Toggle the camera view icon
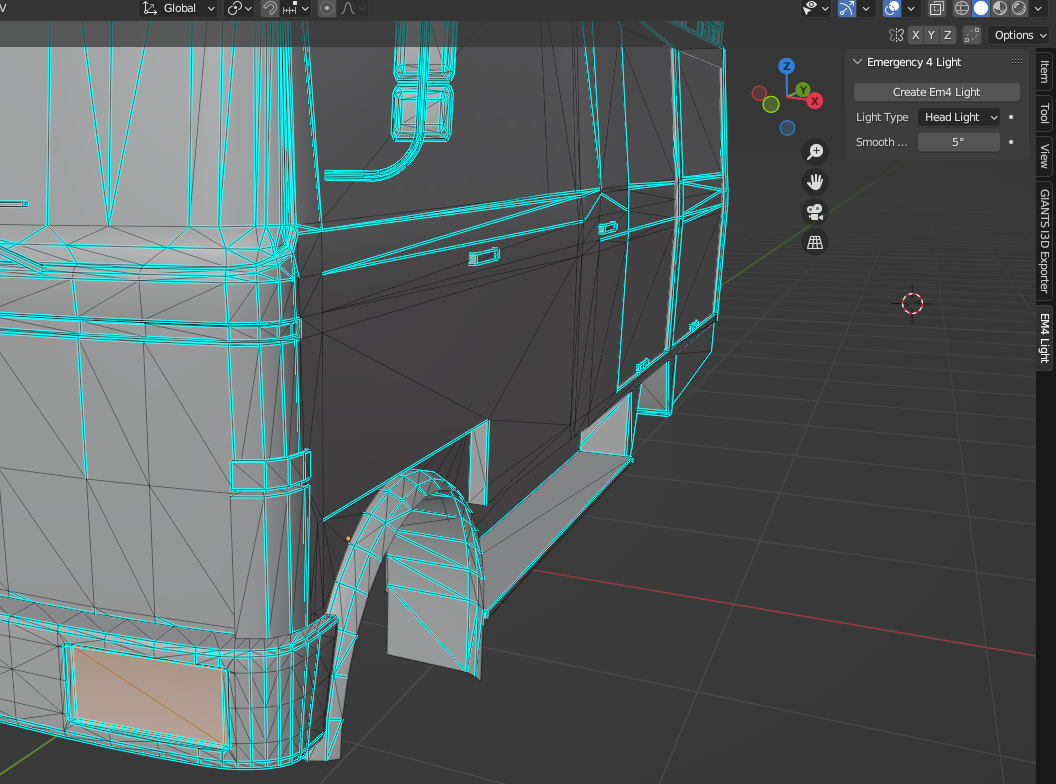Screen dimensions: 1056x784 815,211
